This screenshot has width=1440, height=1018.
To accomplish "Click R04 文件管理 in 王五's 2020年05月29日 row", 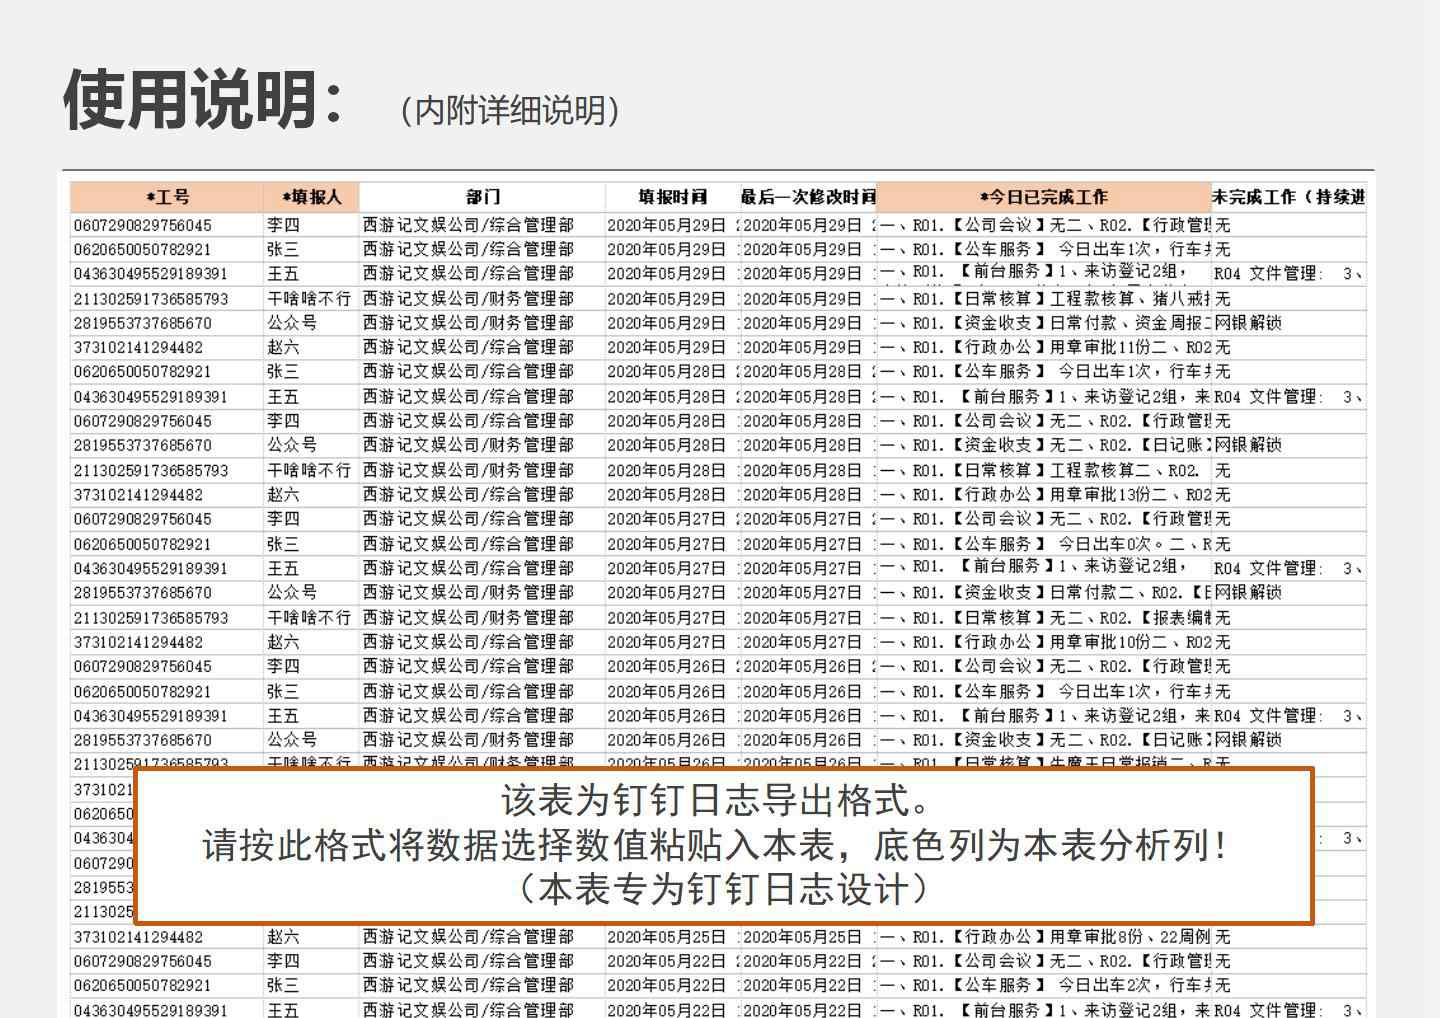I will 1289,273.
